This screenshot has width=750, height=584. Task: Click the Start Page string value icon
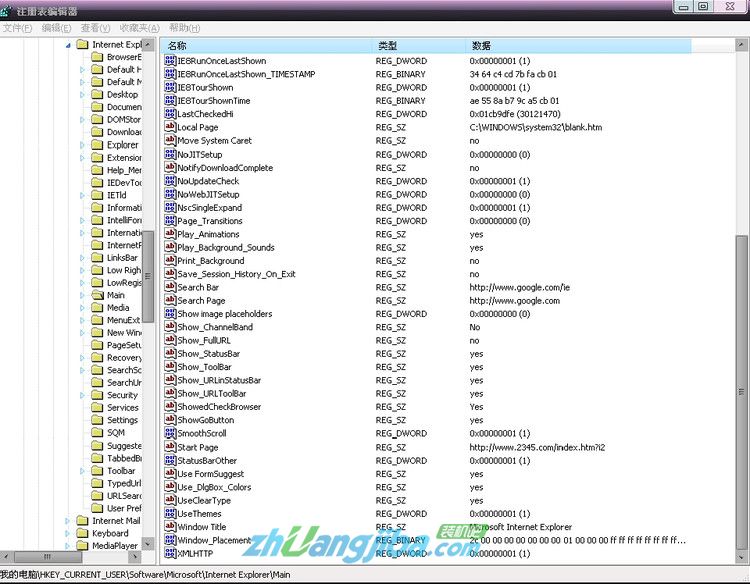(x=170, y=447)
